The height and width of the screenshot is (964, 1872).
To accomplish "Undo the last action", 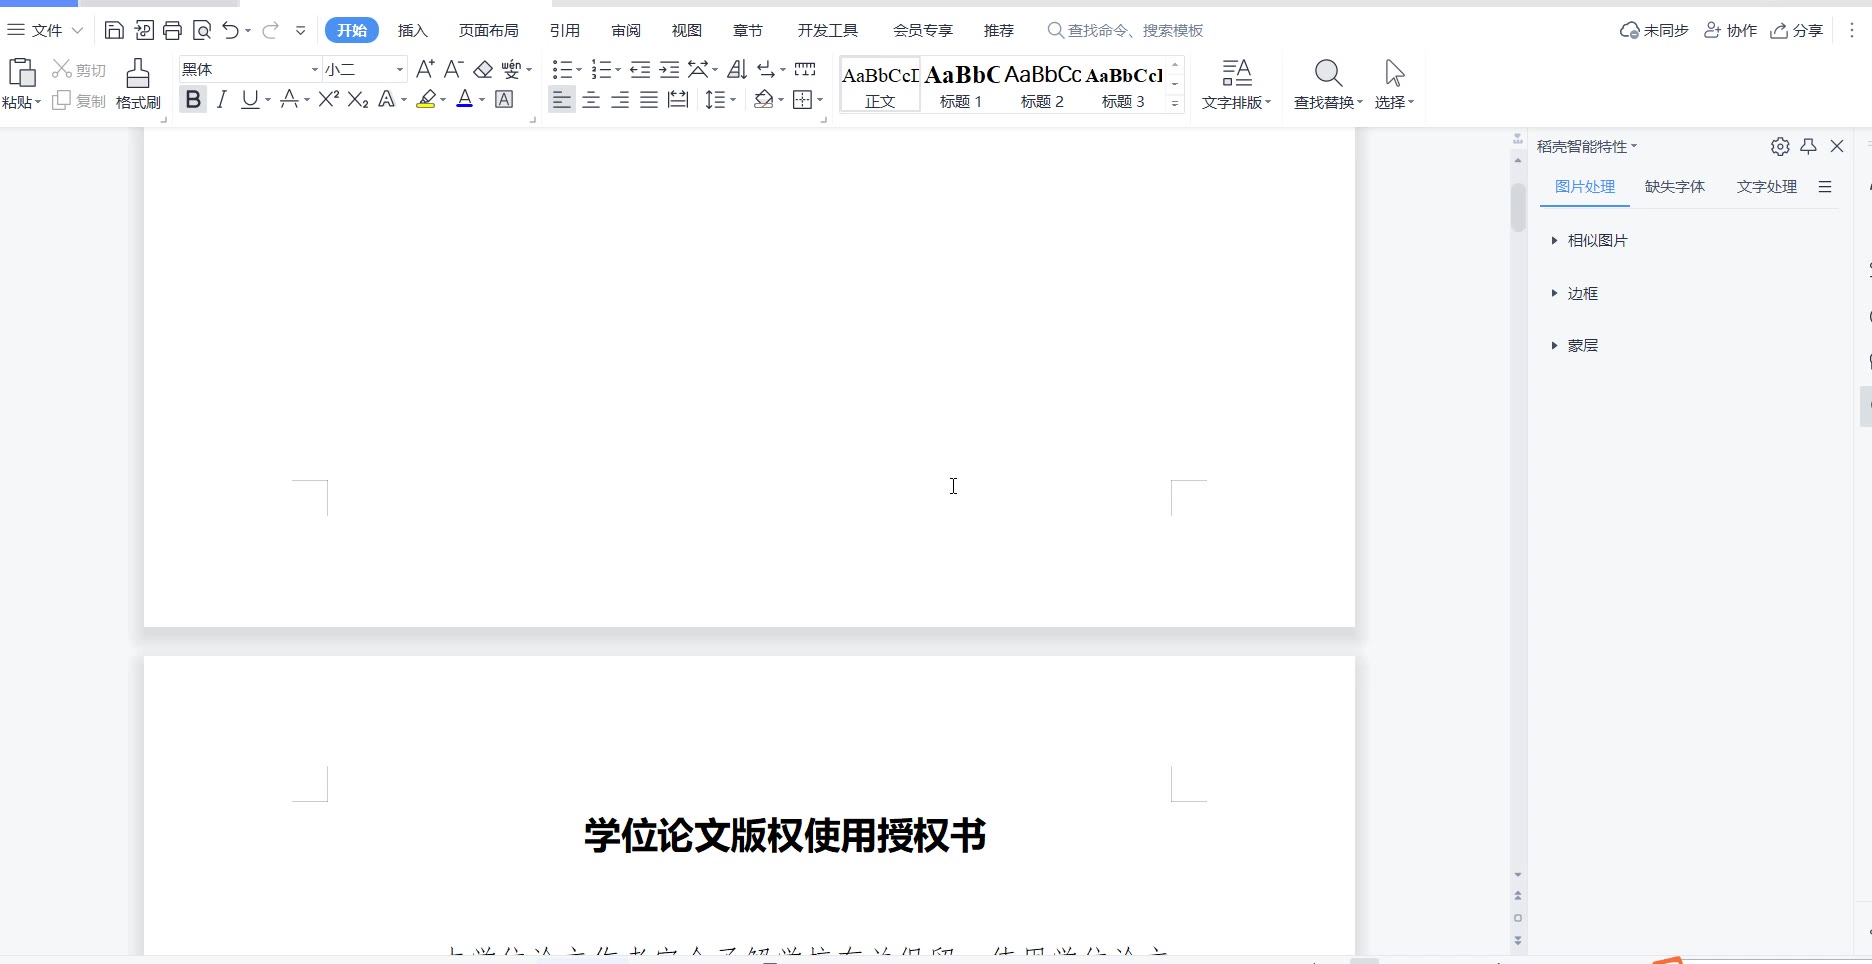I will click(x=231, y=30).
